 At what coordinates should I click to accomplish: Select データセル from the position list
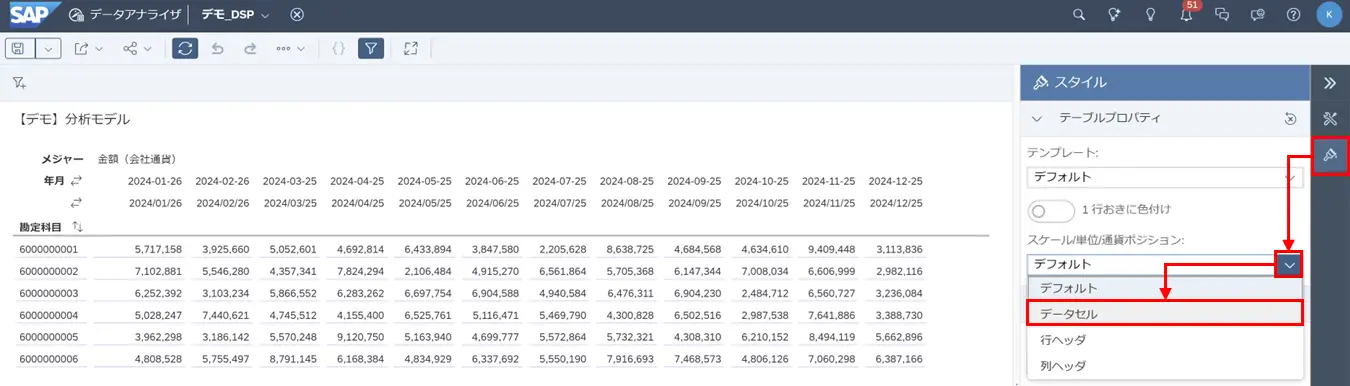(x=1165, y=313)
